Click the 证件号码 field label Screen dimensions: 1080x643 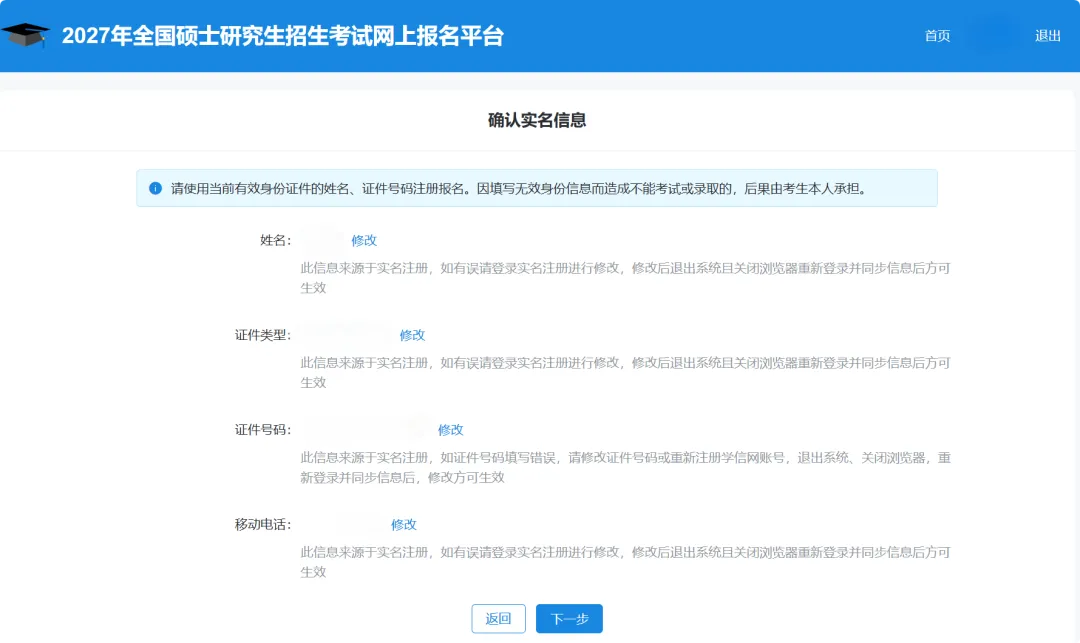262,430
